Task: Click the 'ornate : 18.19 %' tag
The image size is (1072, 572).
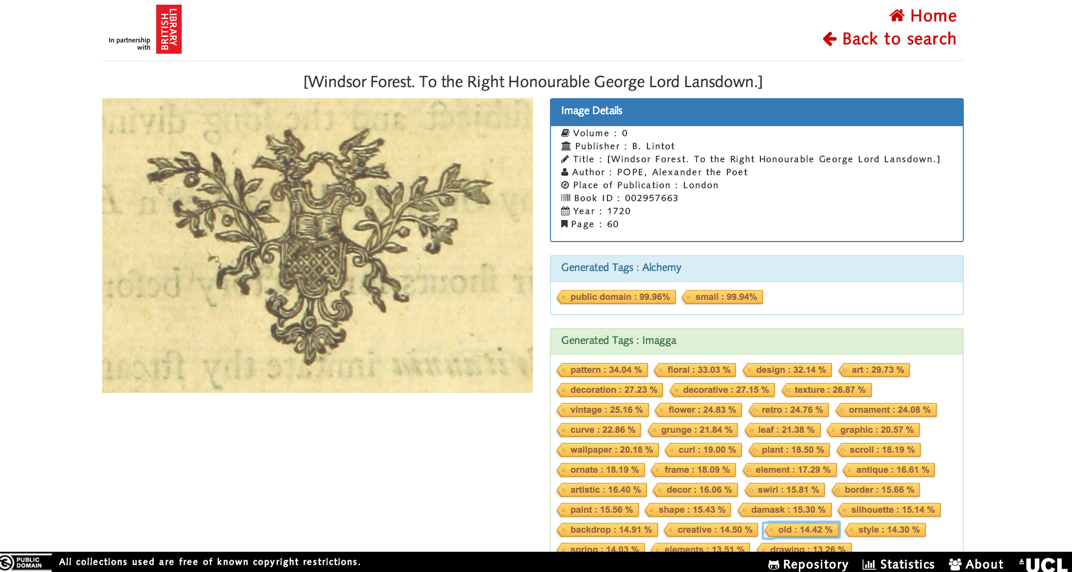Action: (x=602, y=470)
